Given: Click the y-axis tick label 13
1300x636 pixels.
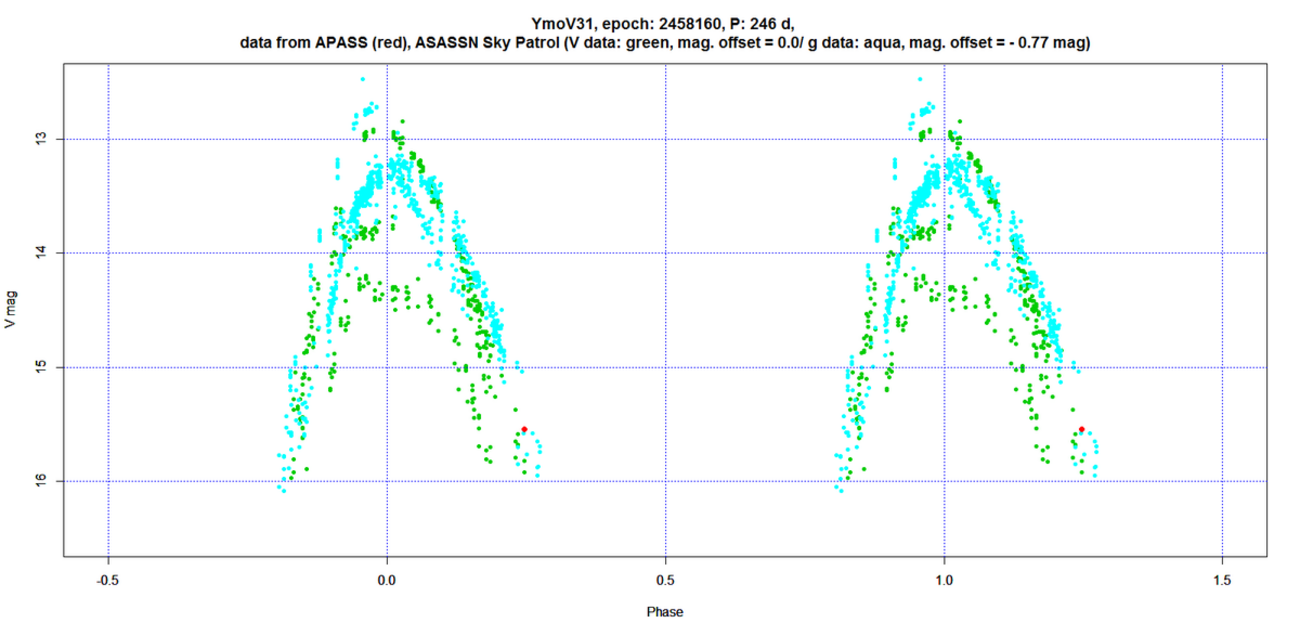Looking at the screenshot, I should (x=41, y=139).
